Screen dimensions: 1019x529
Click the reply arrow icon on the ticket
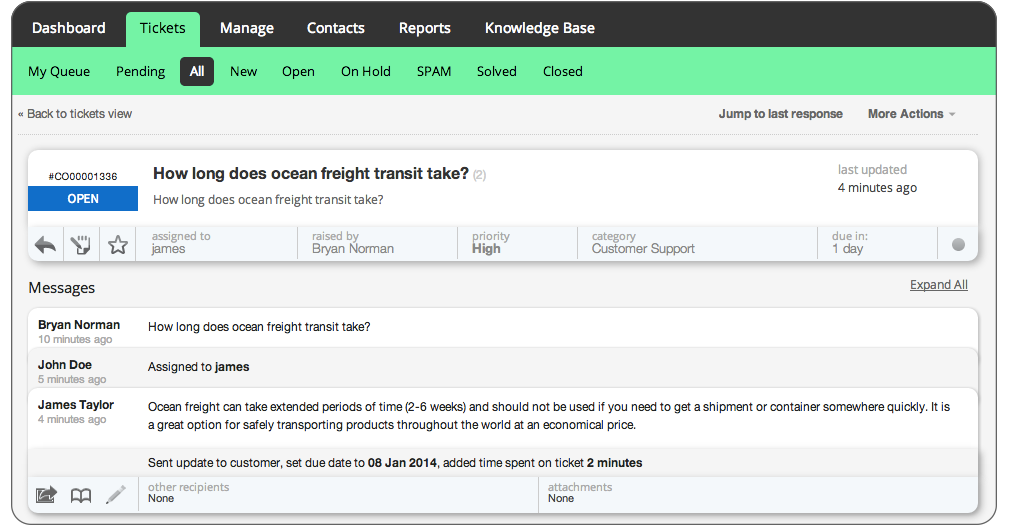(x=45, y=245)
